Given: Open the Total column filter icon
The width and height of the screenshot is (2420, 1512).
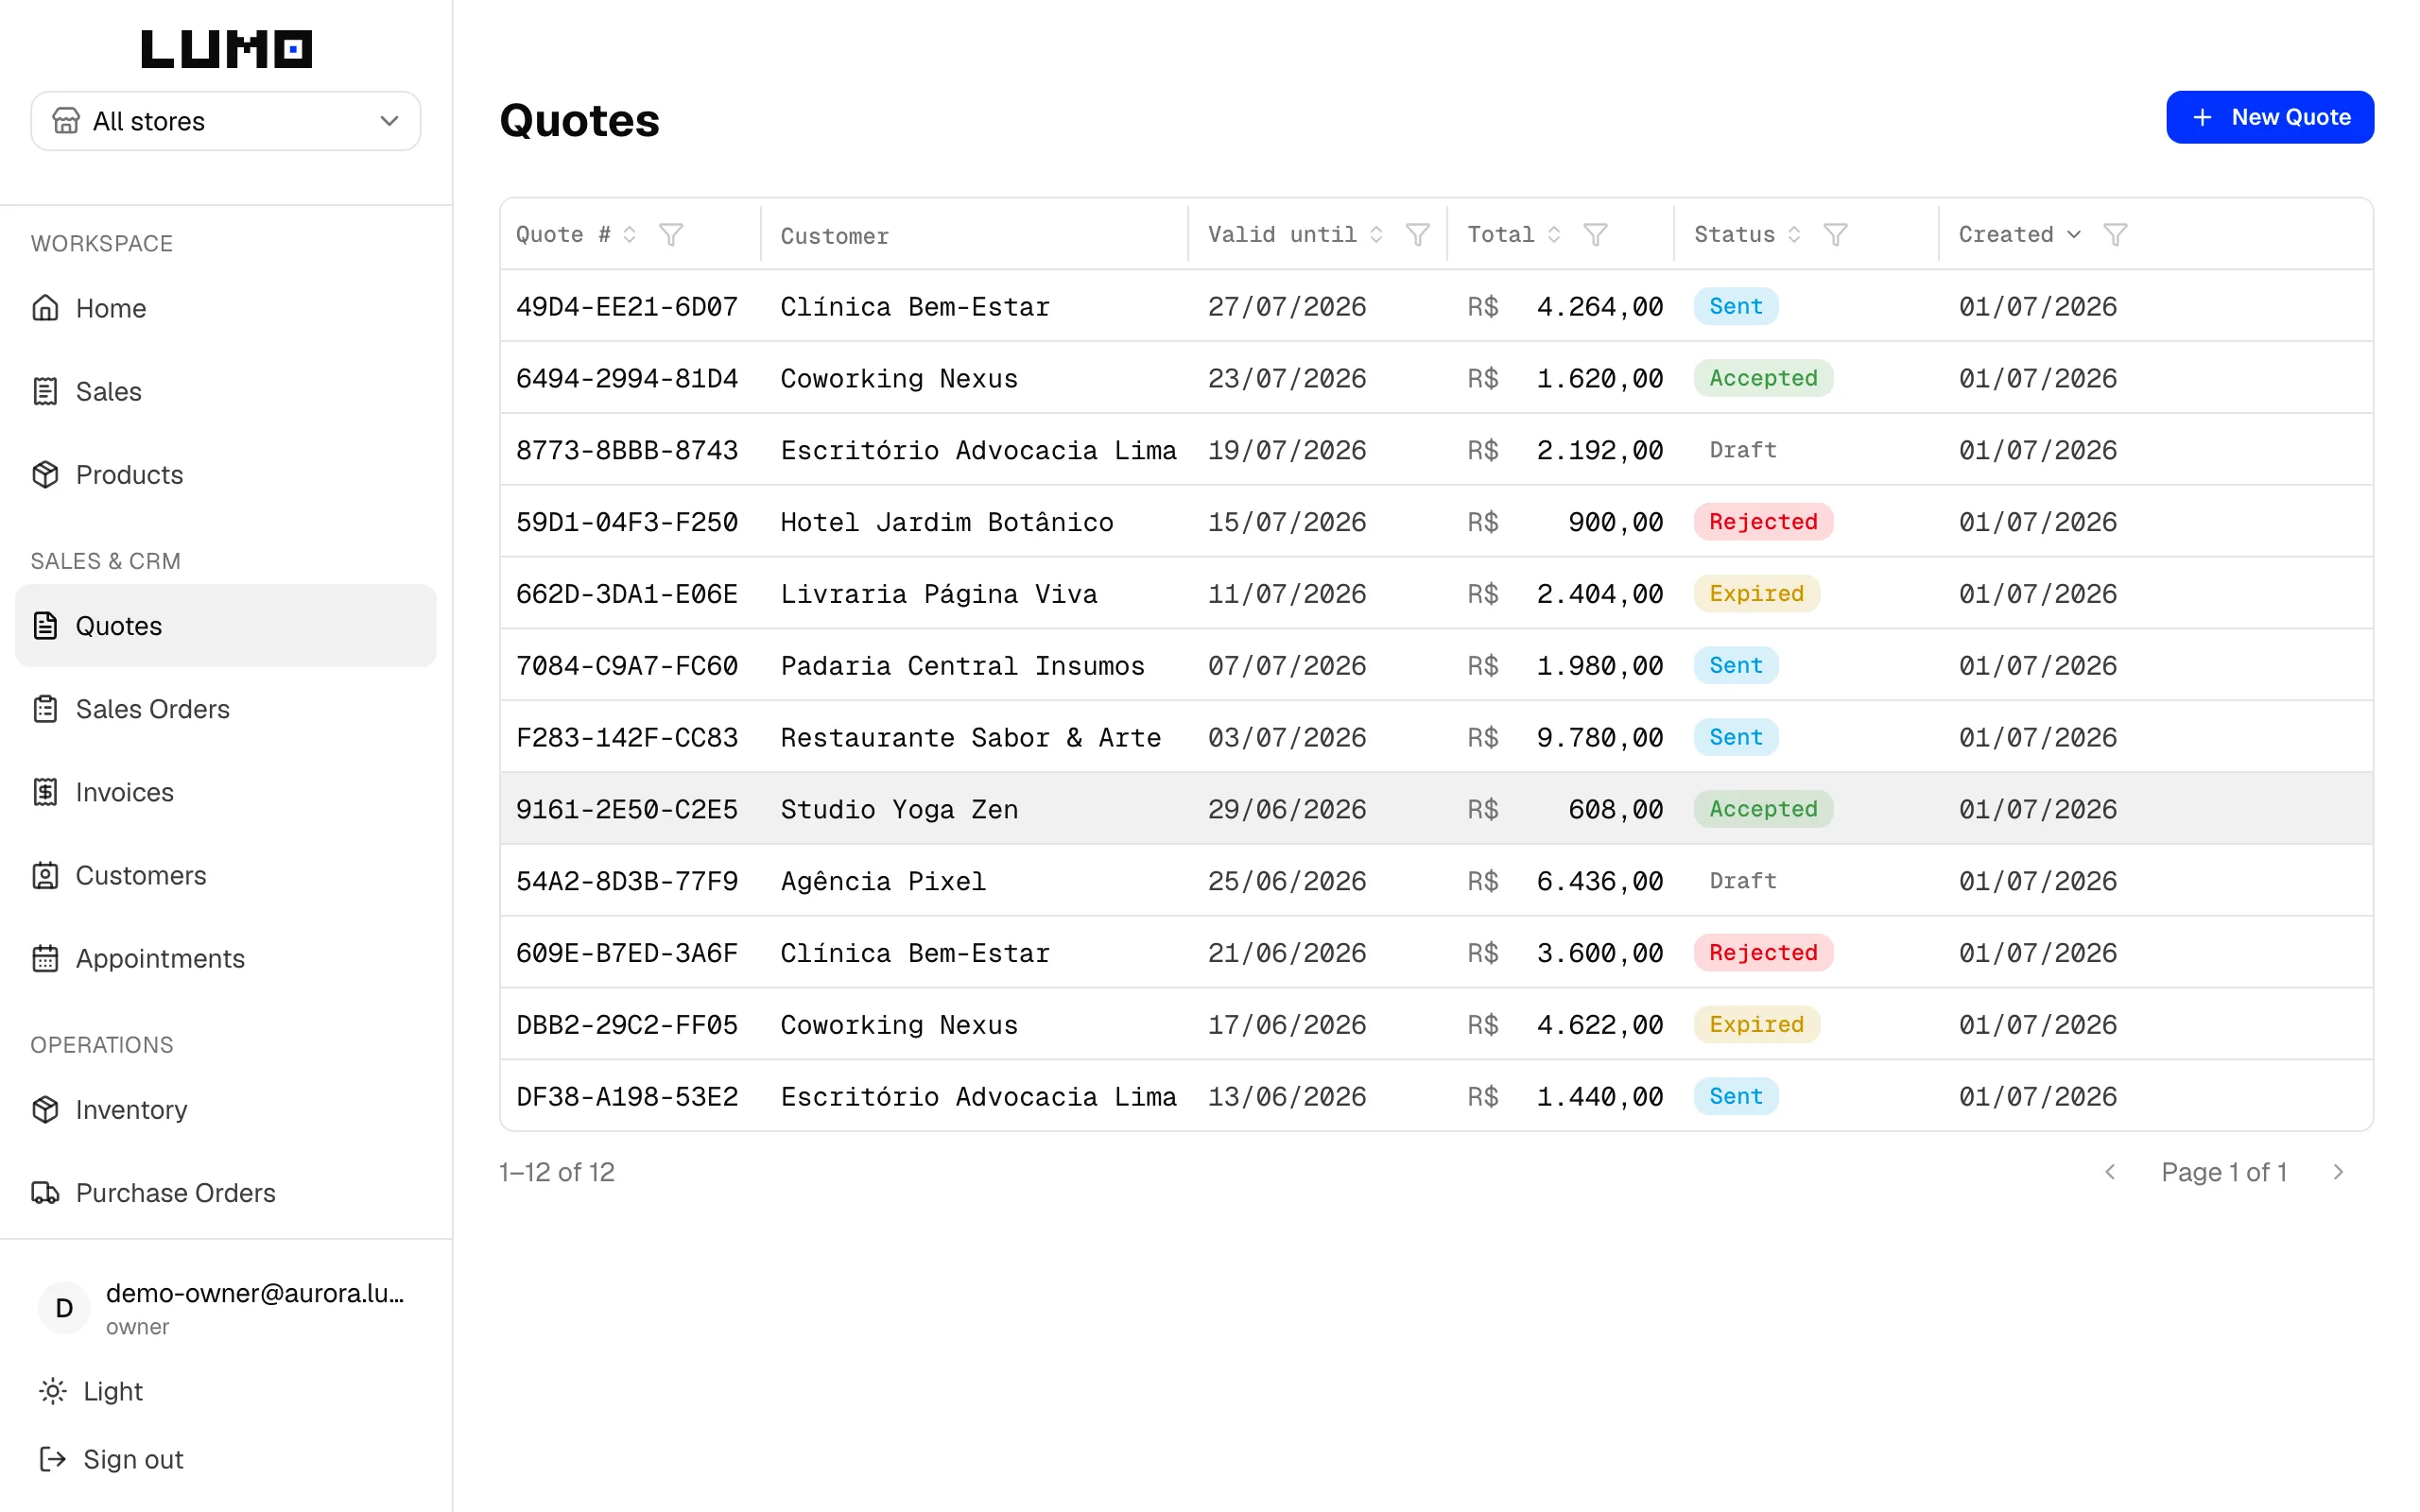Looking at the screenshot, I should (x=1595, y=234).
